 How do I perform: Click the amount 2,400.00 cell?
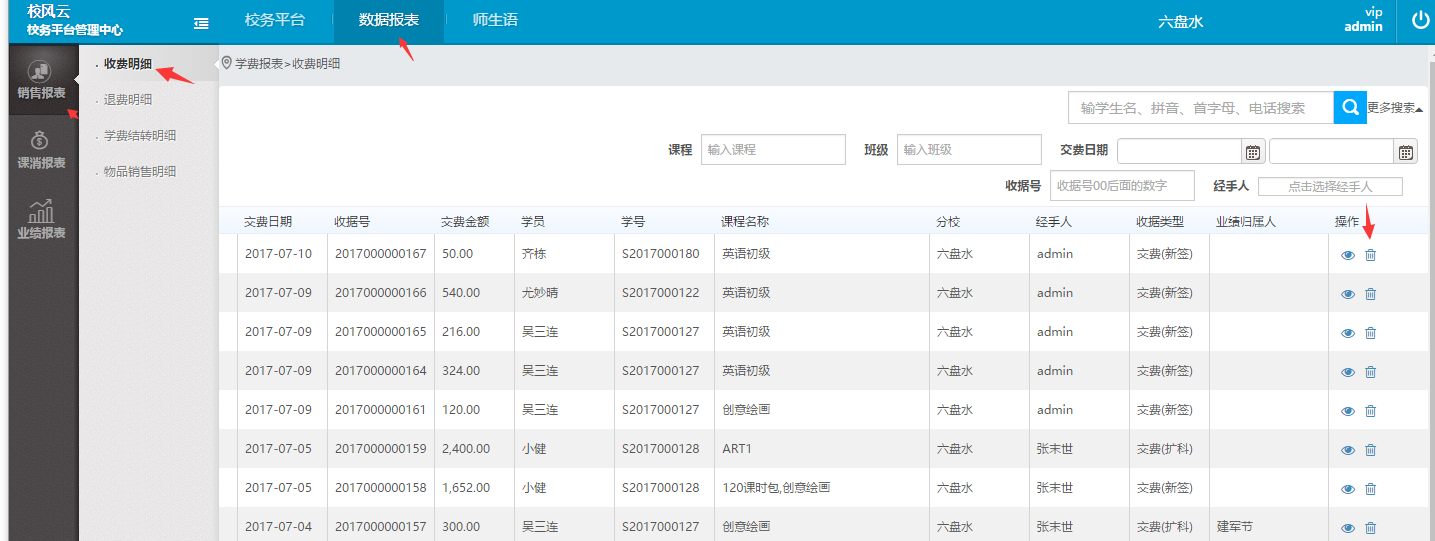pyautogui.click(x=466, y=449)
